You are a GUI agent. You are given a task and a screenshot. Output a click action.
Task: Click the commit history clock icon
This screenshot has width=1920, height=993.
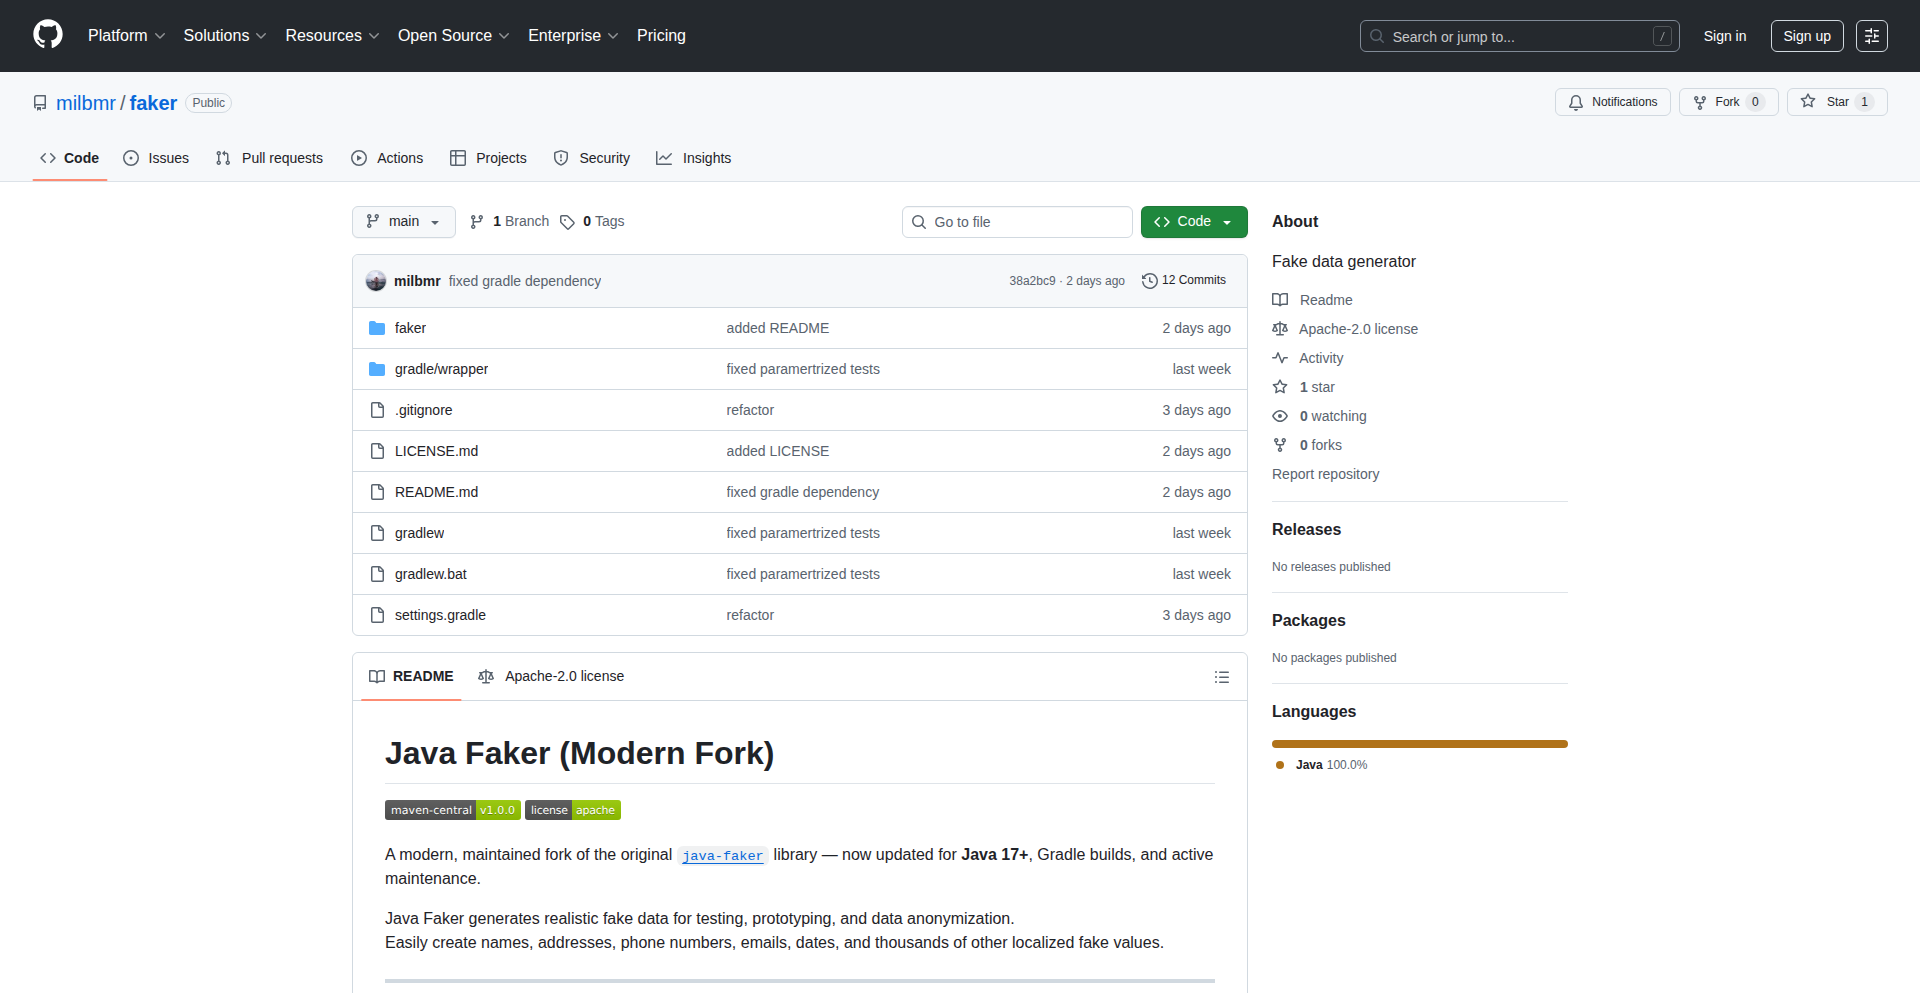click(1150, 281)
